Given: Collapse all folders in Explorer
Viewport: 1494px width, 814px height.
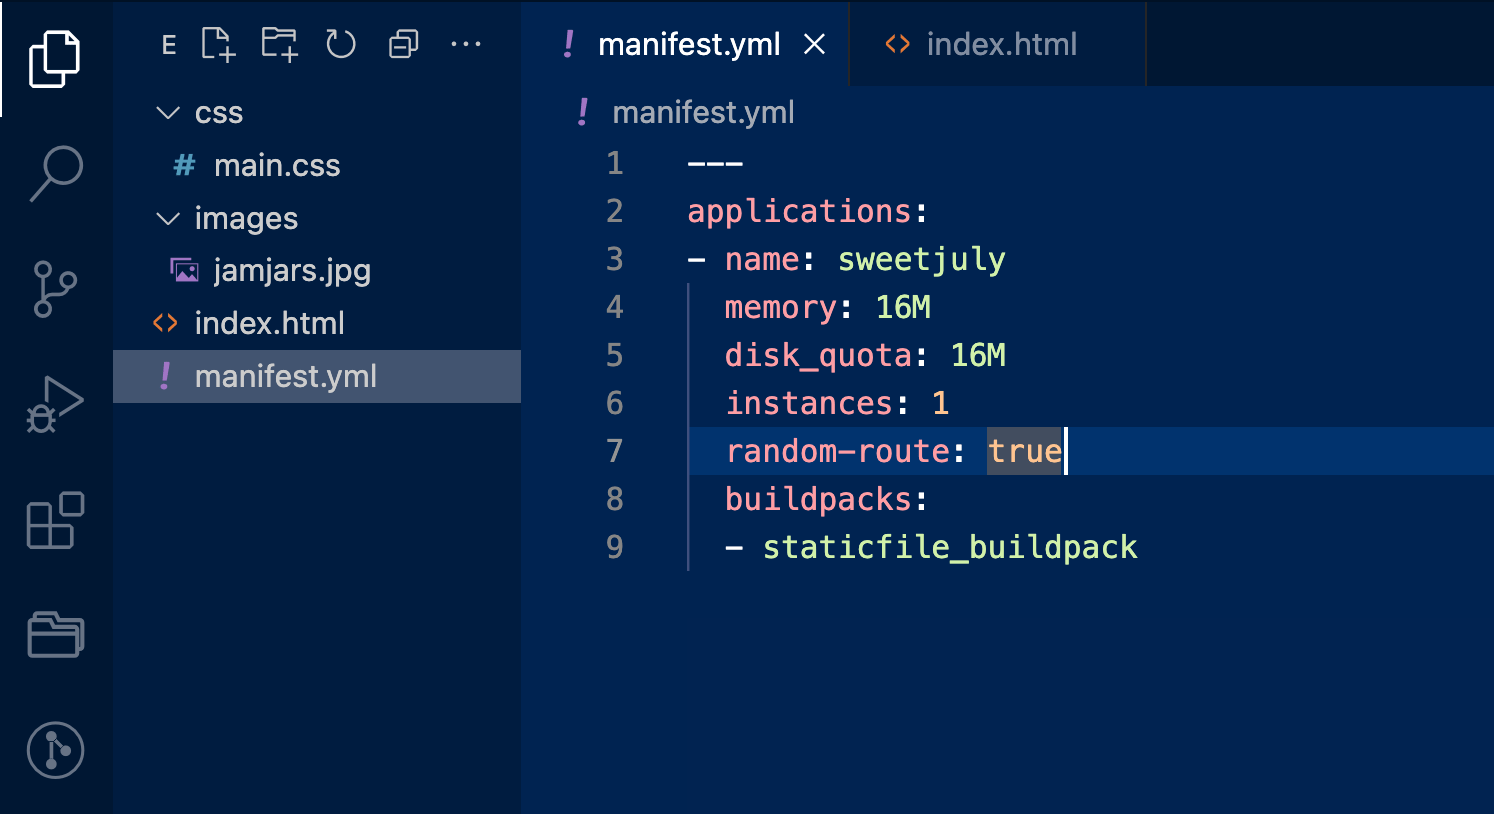Looking at the screenshot, I should 403,44.
